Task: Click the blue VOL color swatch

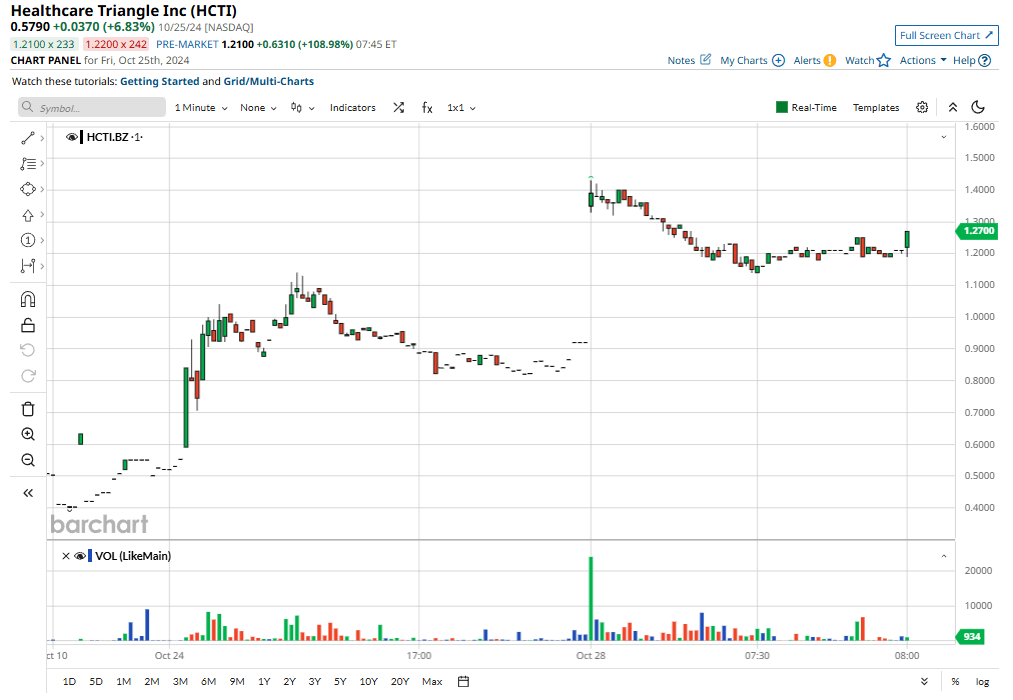Action: click(90, 556)
